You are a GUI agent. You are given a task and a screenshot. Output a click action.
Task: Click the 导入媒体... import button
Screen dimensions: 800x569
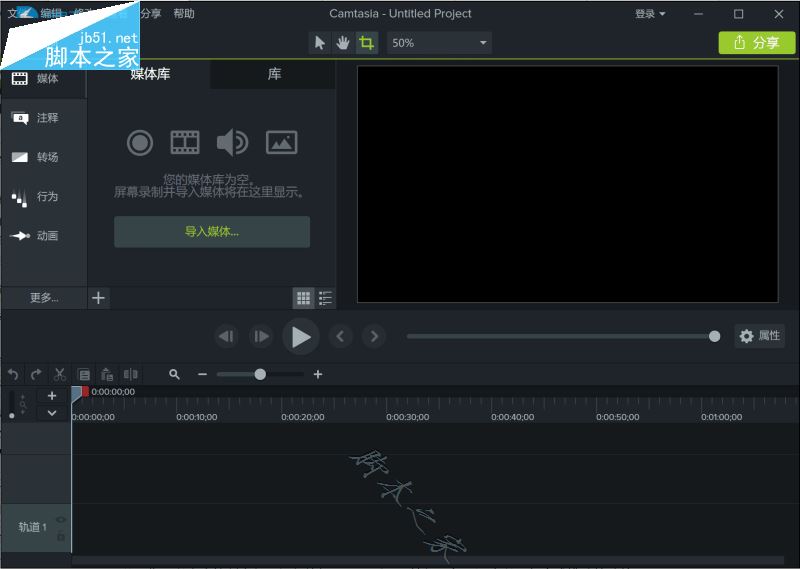[212, 232]
